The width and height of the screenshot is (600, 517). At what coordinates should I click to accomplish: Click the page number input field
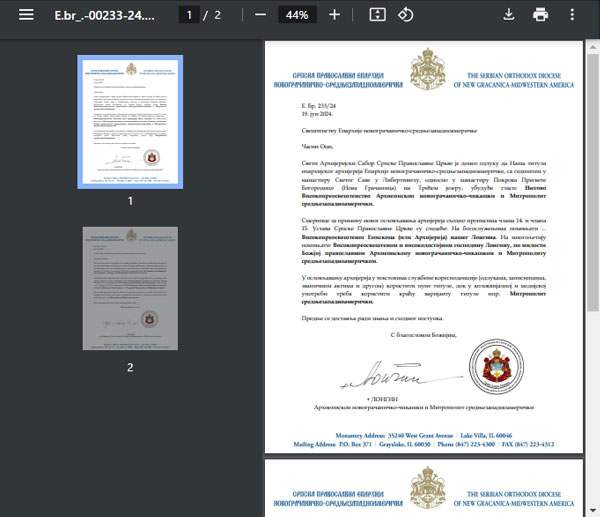pos(186,15)
